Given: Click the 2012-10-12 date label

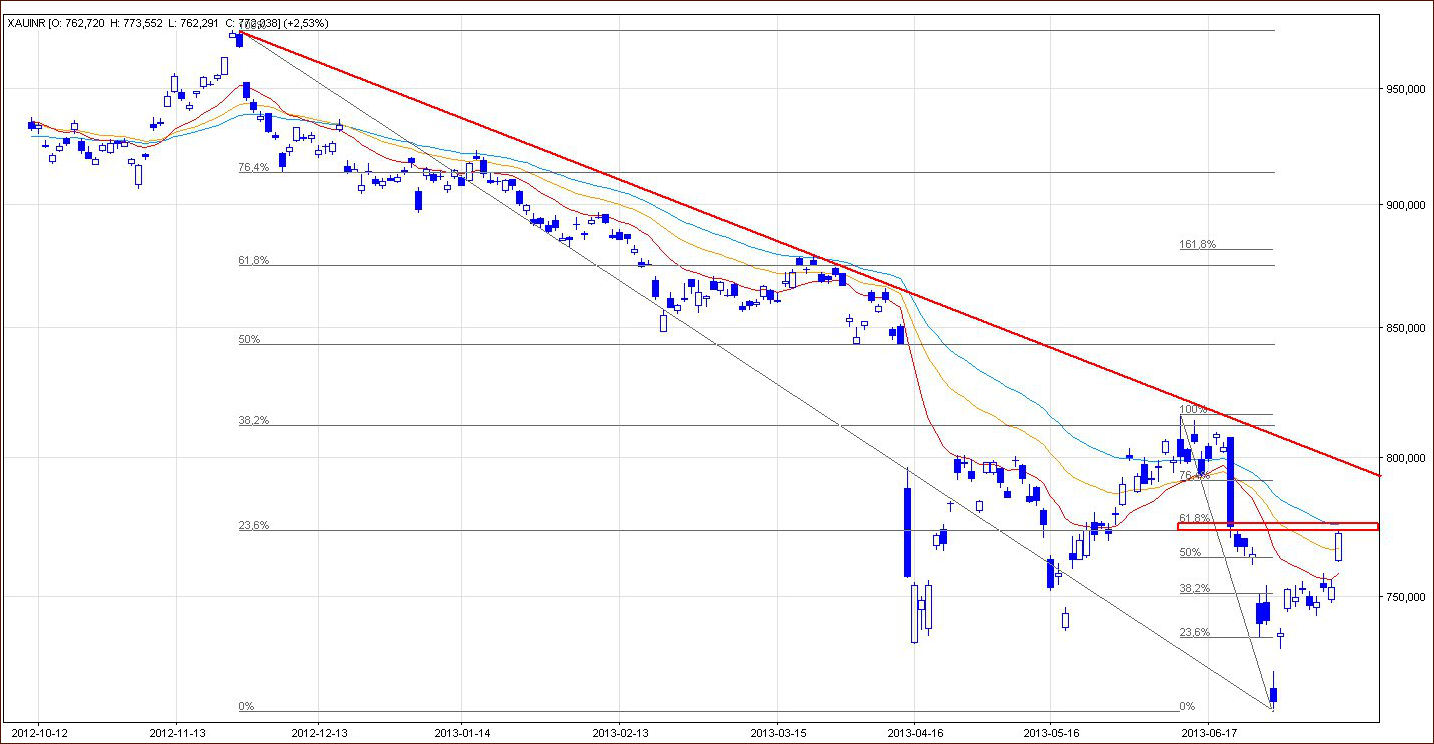Looking at the screenshot, I should (39, 732).
